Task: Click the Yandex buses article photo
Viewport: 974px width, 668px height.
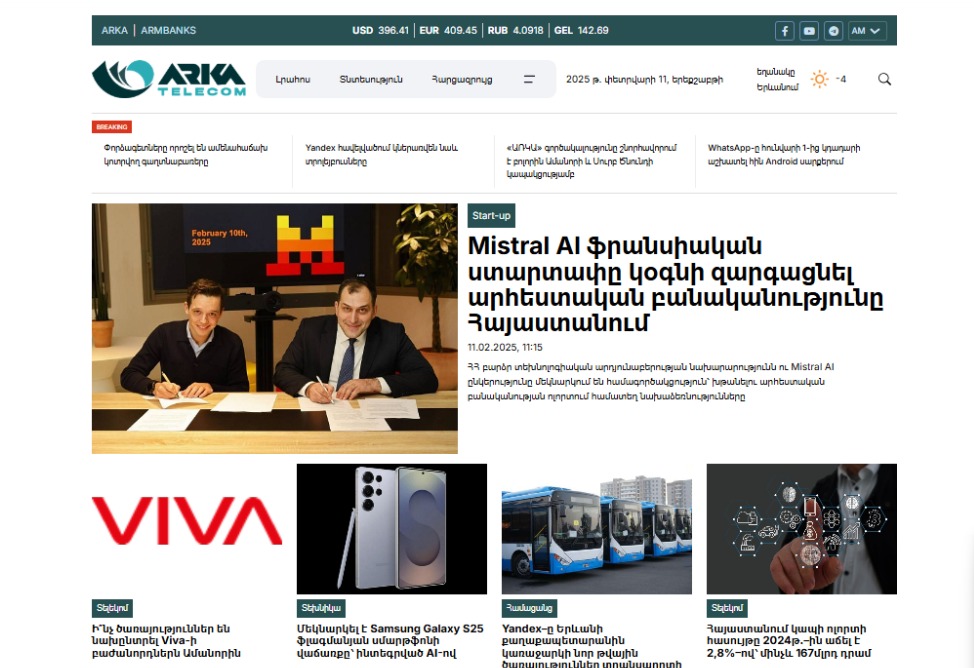Action: [596, 528]
